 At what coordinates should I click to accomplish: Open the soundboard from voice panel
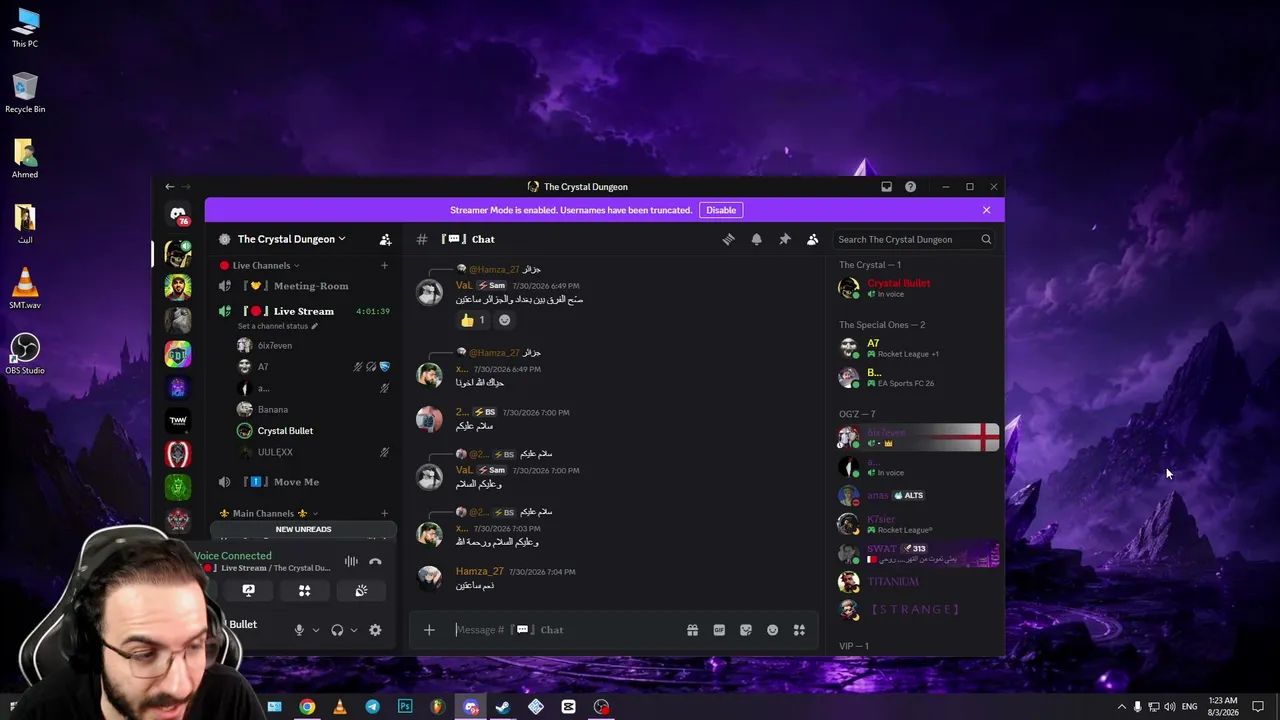tap(361, 591)
